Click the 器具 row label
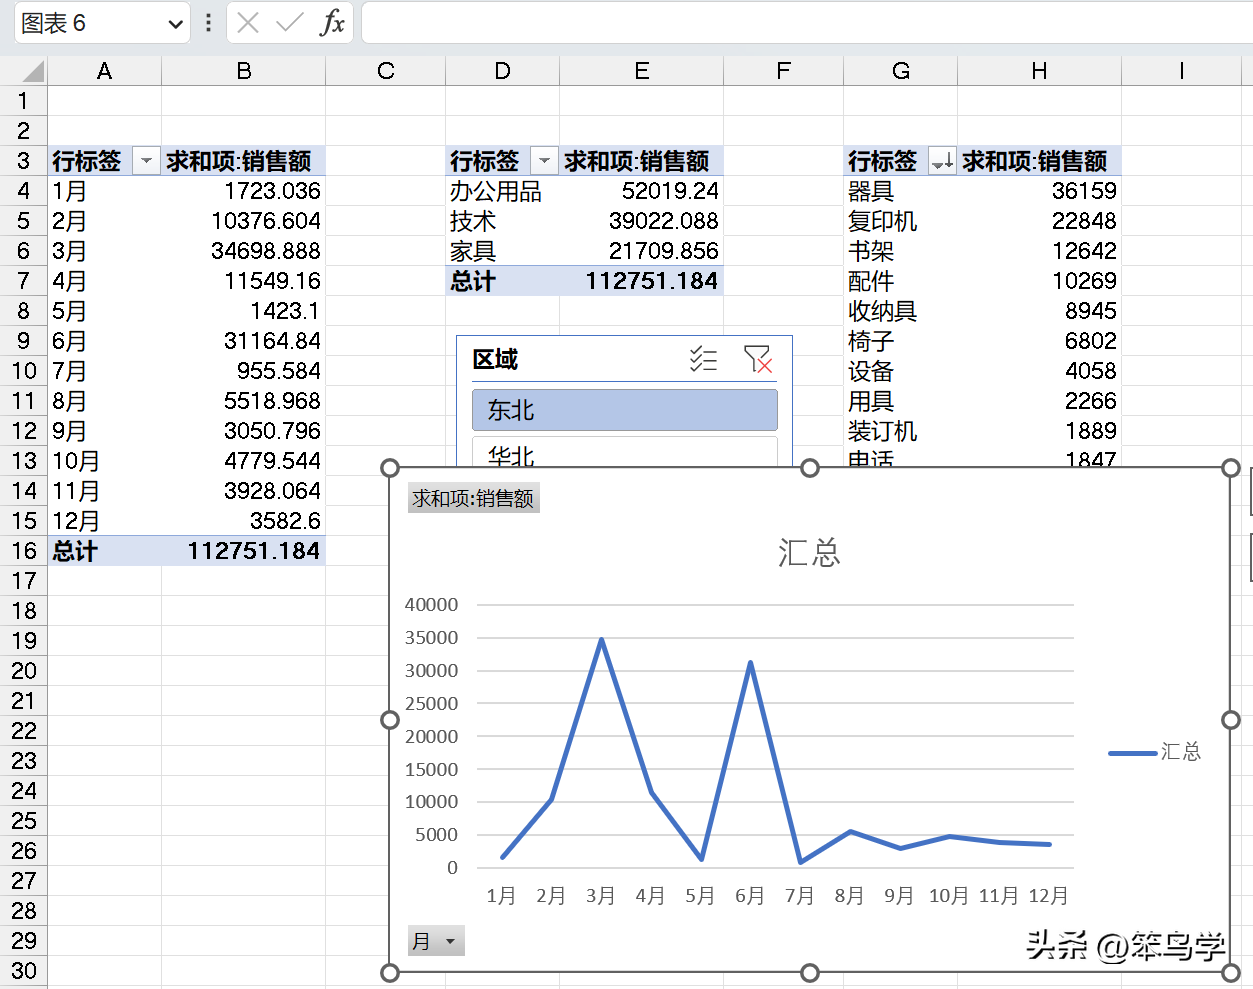This screenshot has height=989, width=1253. click(900, 191)
